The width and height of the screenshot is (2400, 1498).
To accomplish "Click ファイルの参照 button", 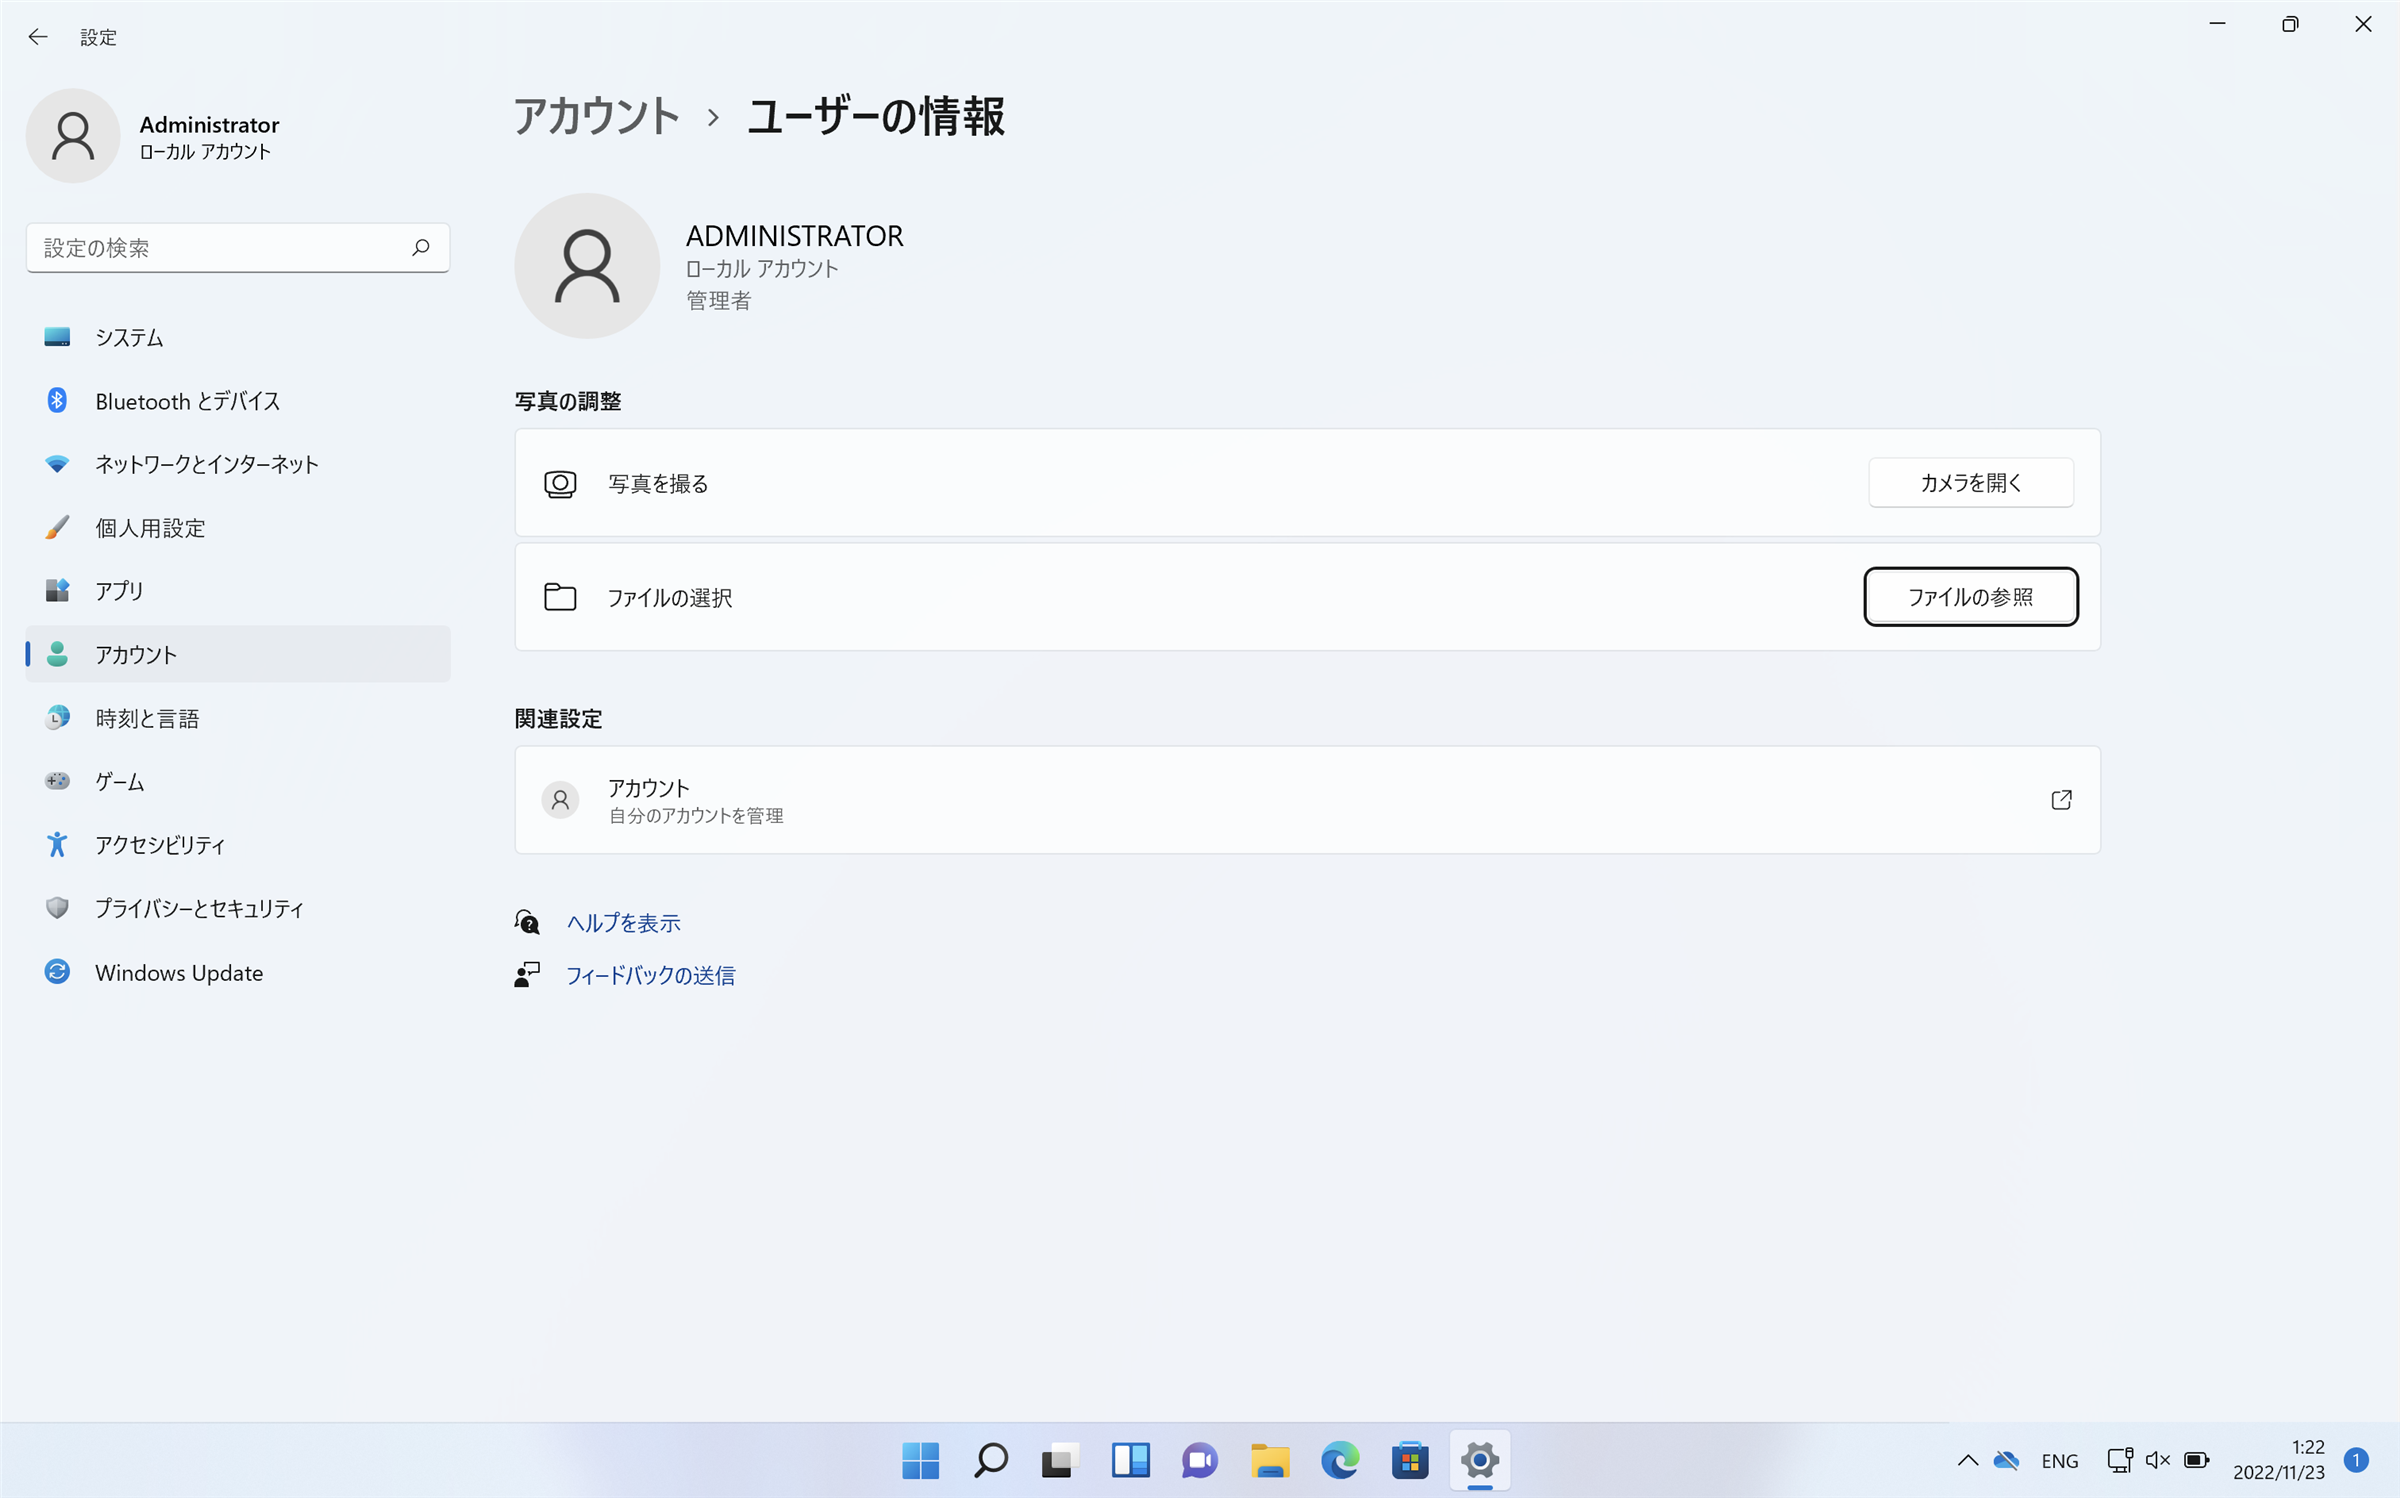I will (x=1970, y=597).
